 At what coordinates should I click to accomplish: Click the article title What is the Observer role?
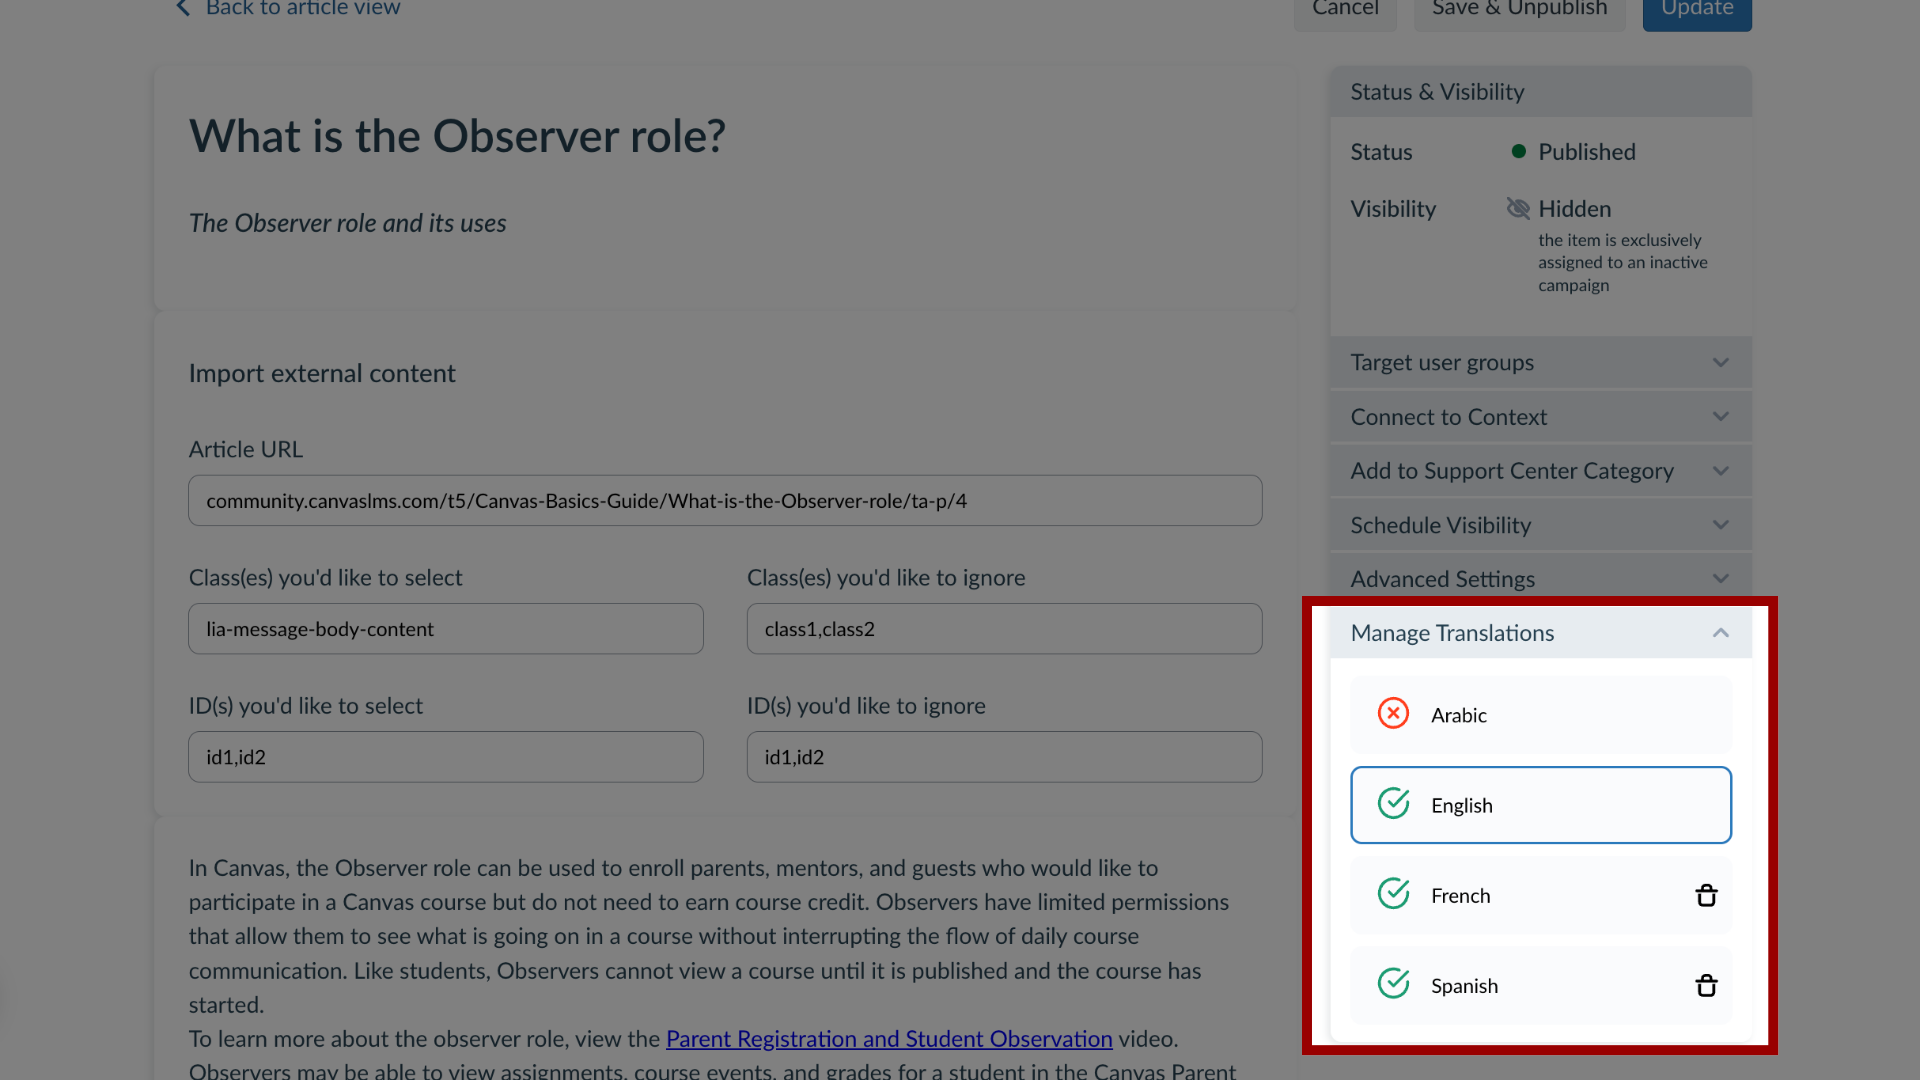pyautogui.click(x=457, y=136)
